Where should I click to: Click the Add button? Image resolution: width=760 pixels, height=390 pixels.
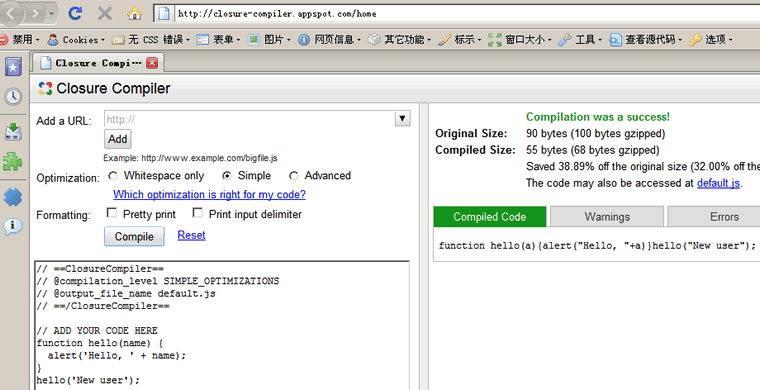(x=118, y=139)
